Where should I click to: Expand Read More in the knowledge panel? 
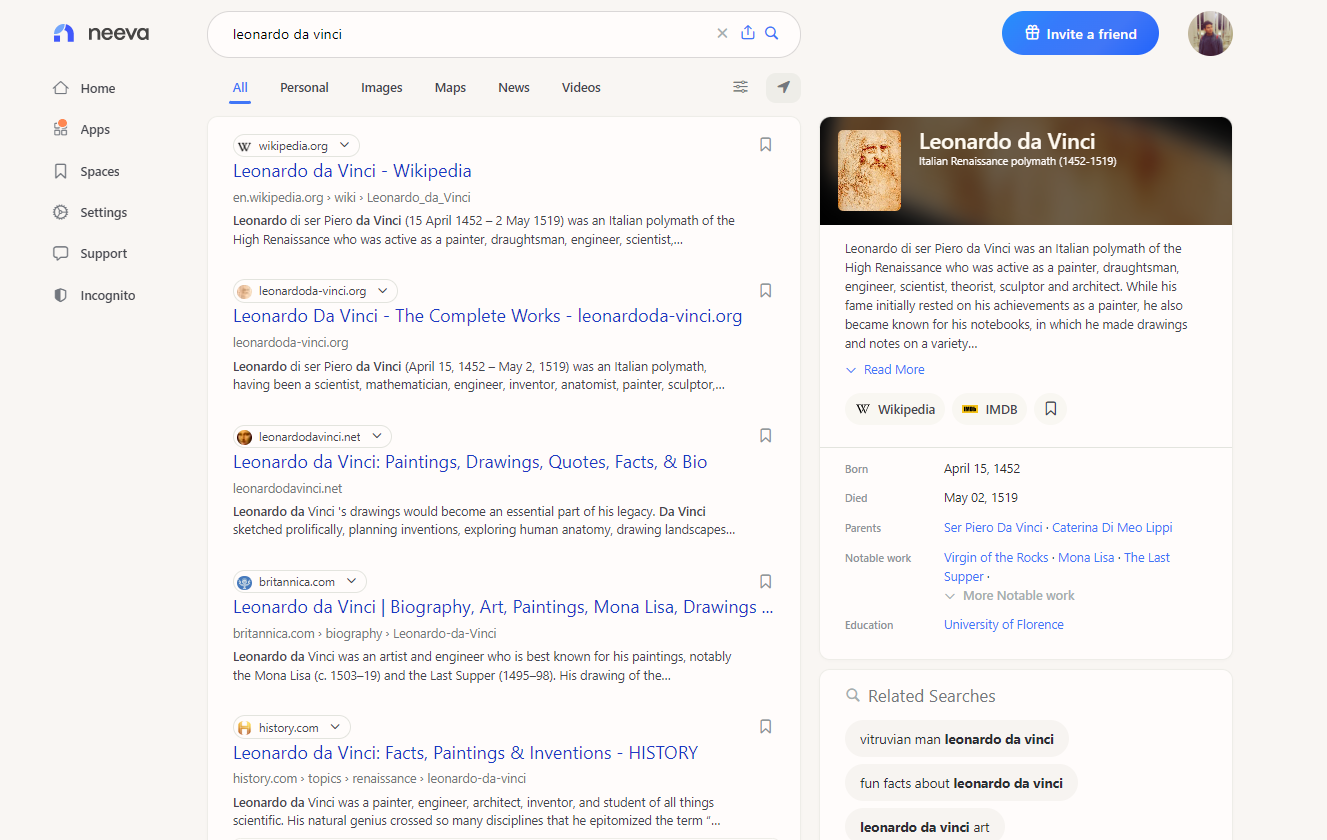885,369
